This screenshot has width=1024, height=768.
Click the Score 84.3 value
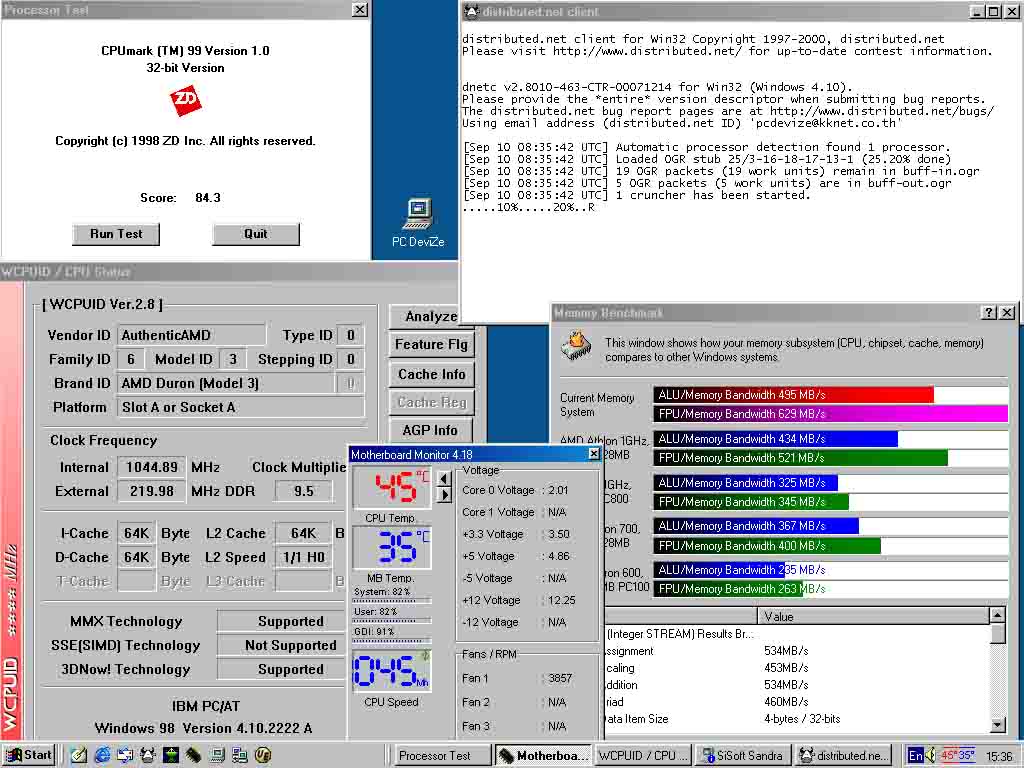(x=208, y=198)
